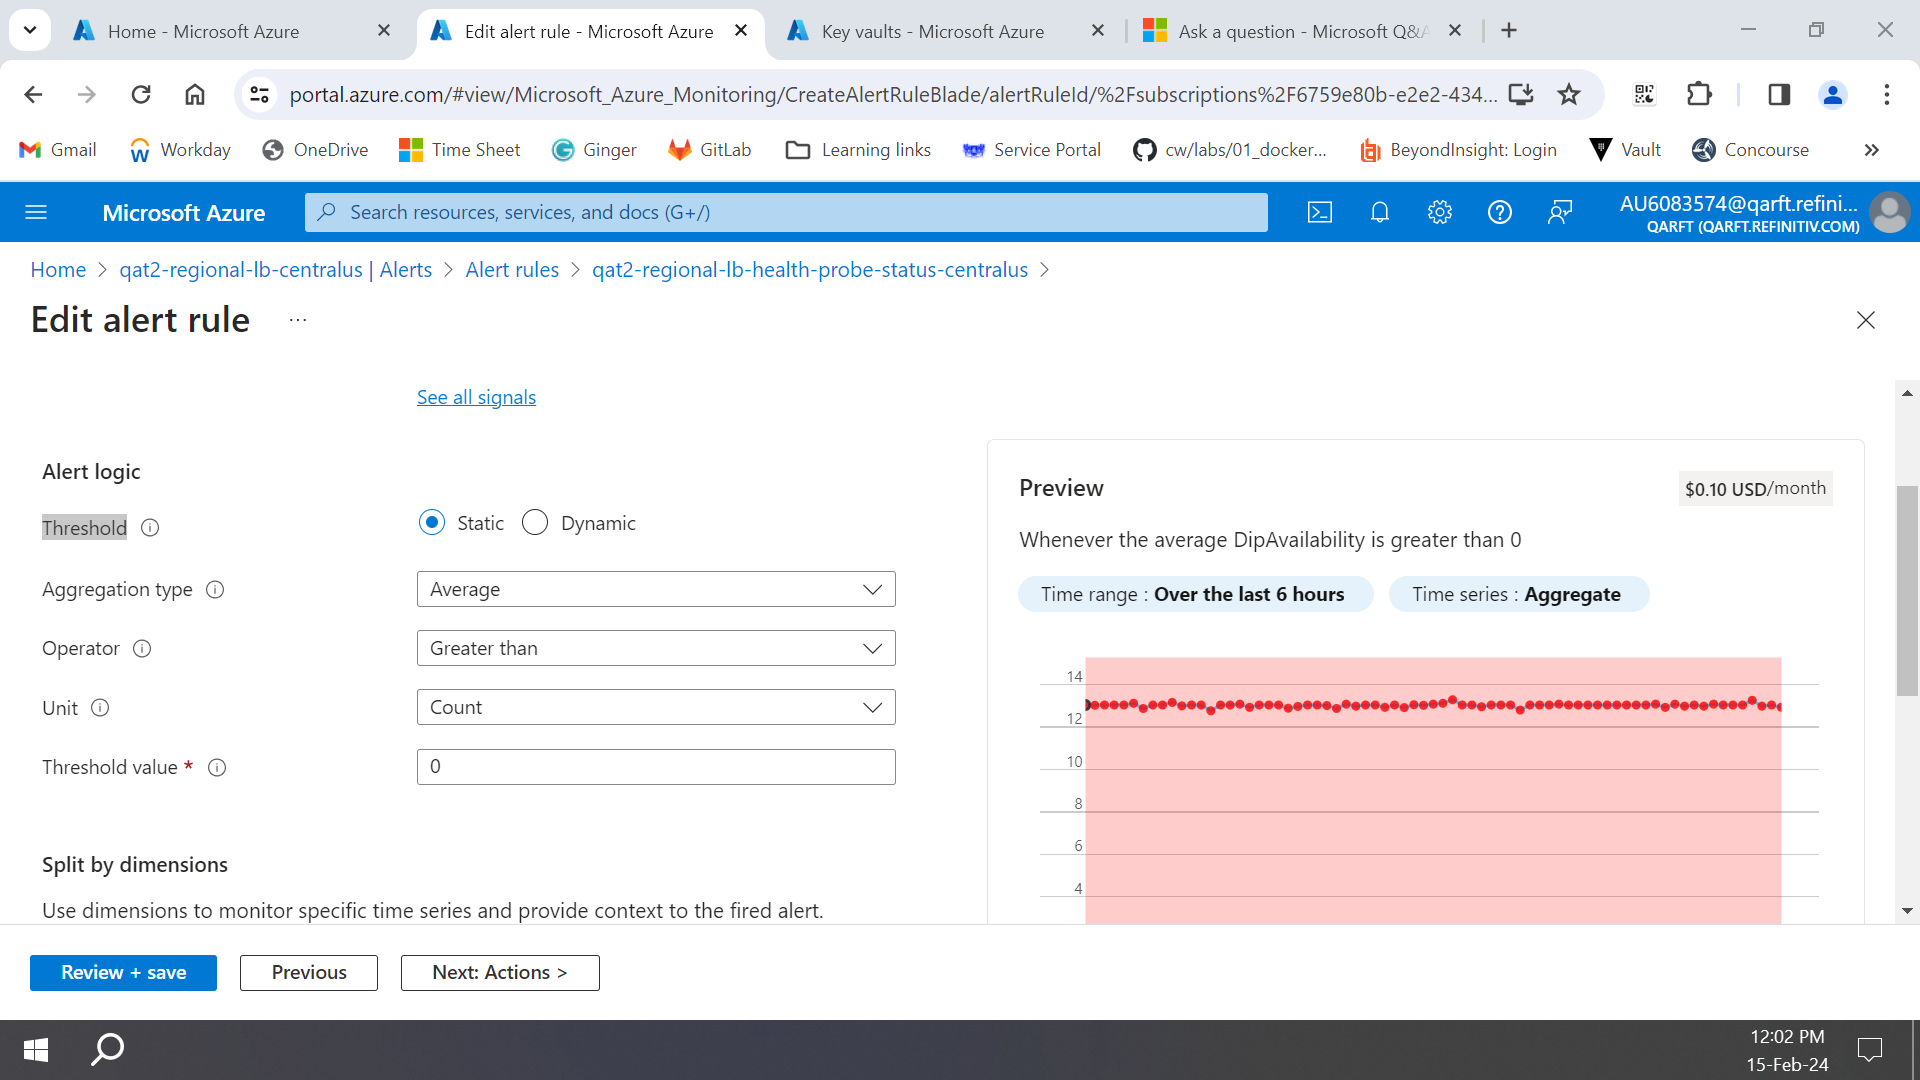Select the Static threshold radio button

[x=432, y=522]
